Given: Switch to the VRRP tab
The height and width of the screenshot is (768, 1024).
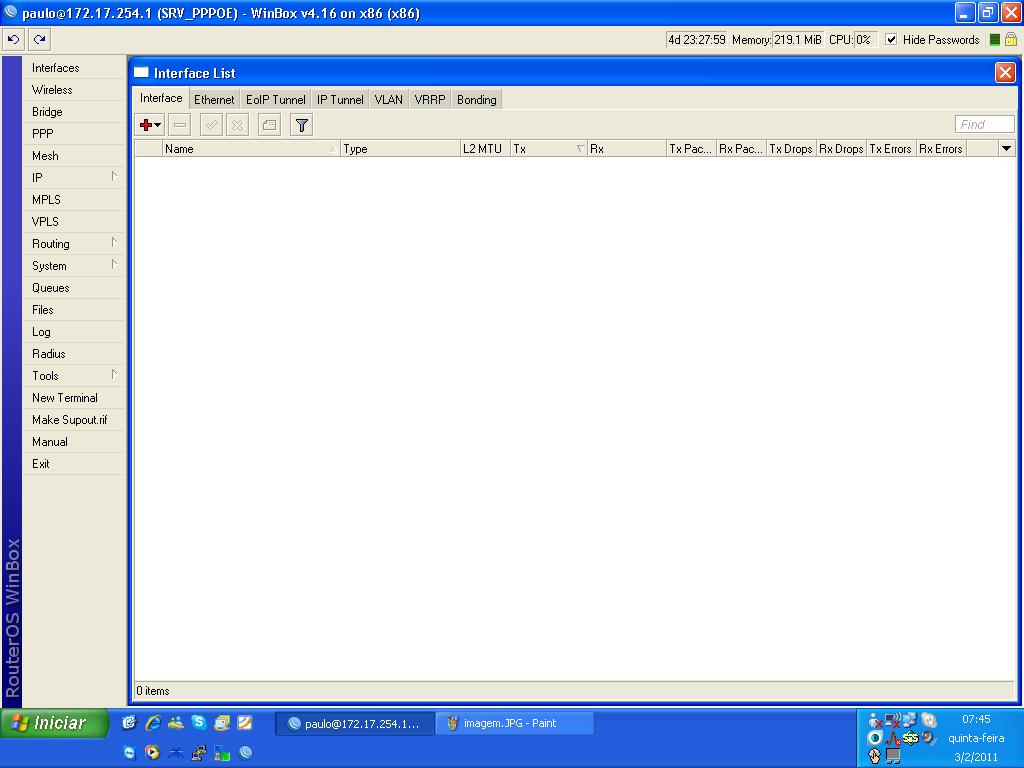Looking at the screenshot, I should 430,99.
